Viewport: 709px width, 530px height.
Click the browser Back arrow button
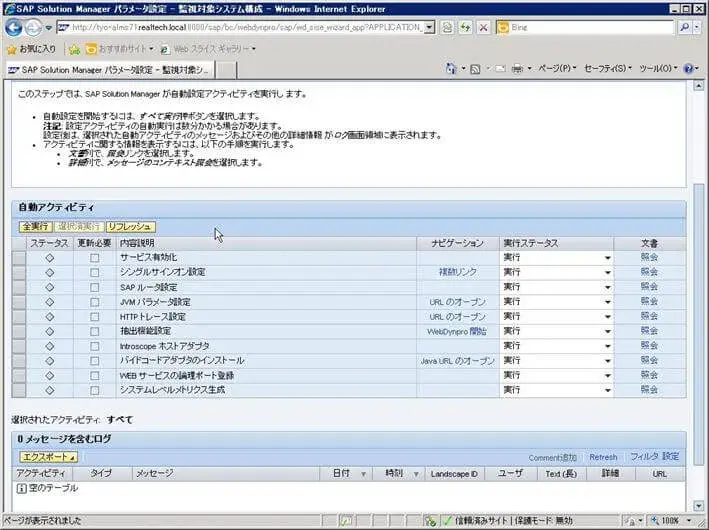[x=14, y=28]
